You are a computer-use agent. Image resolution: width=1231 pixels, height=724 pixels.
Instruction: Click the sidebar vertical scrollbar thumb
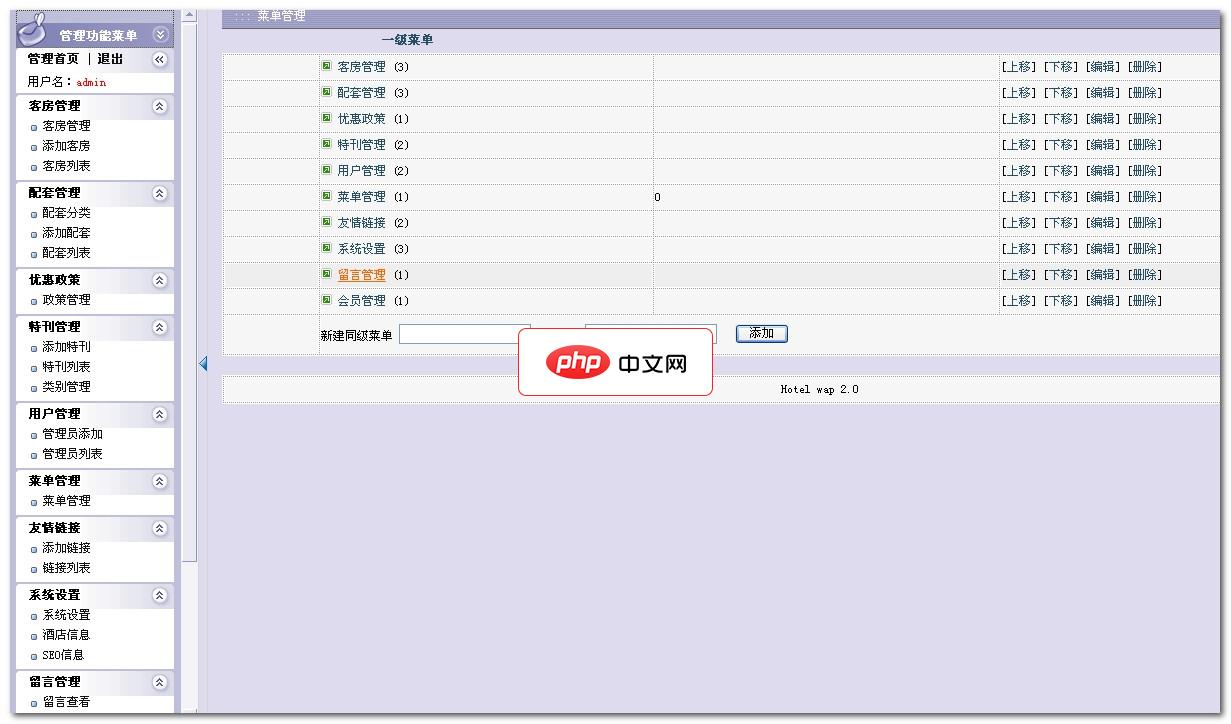point(190,292)
